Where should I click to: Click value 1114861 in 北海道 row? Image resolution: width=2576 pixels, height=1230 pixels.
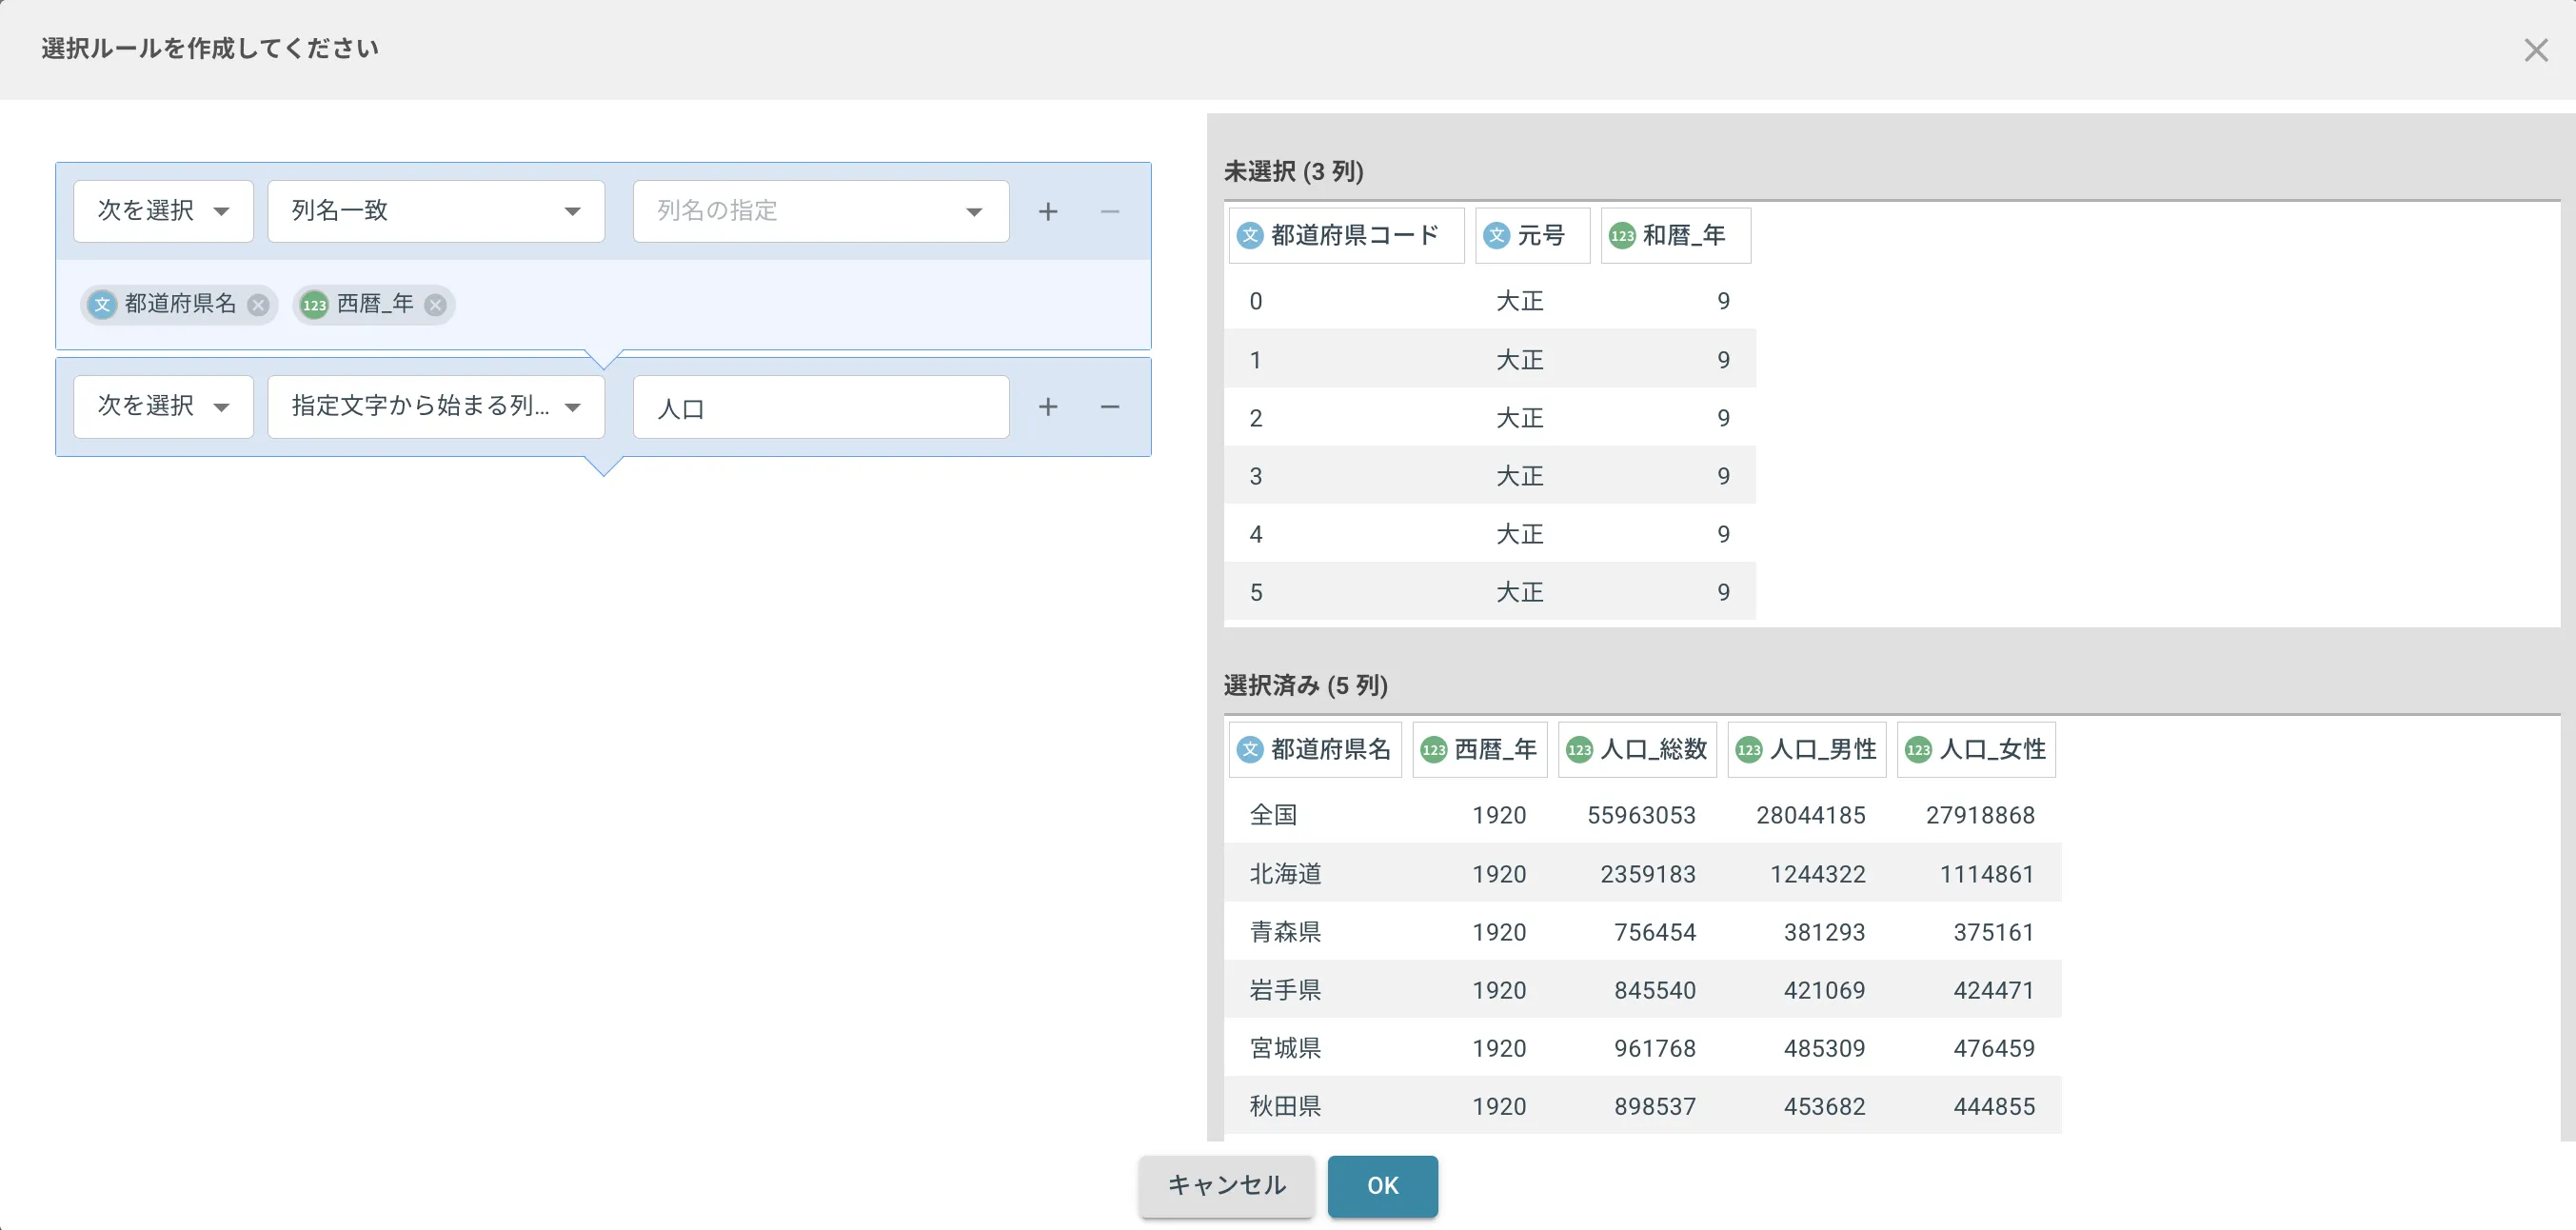[1987, 874]
